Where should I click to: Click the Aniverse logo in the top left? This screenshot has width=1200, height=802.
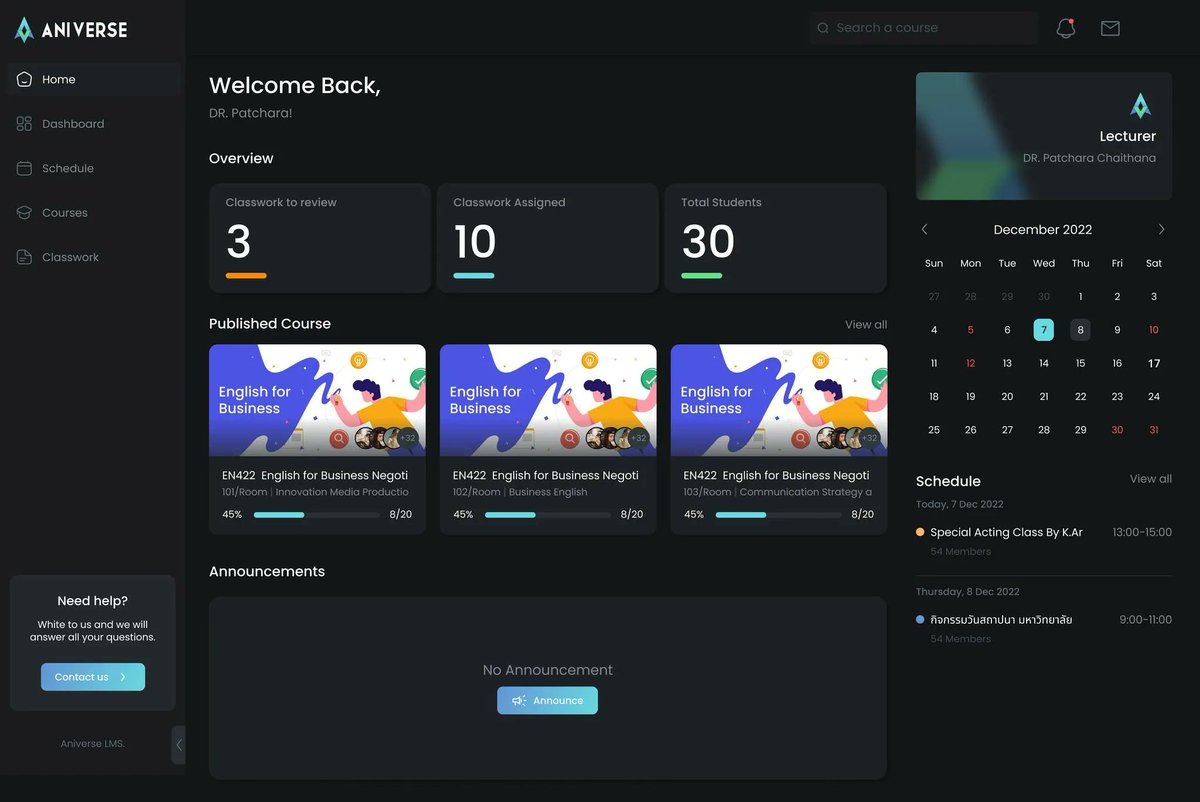click(70, 29)
